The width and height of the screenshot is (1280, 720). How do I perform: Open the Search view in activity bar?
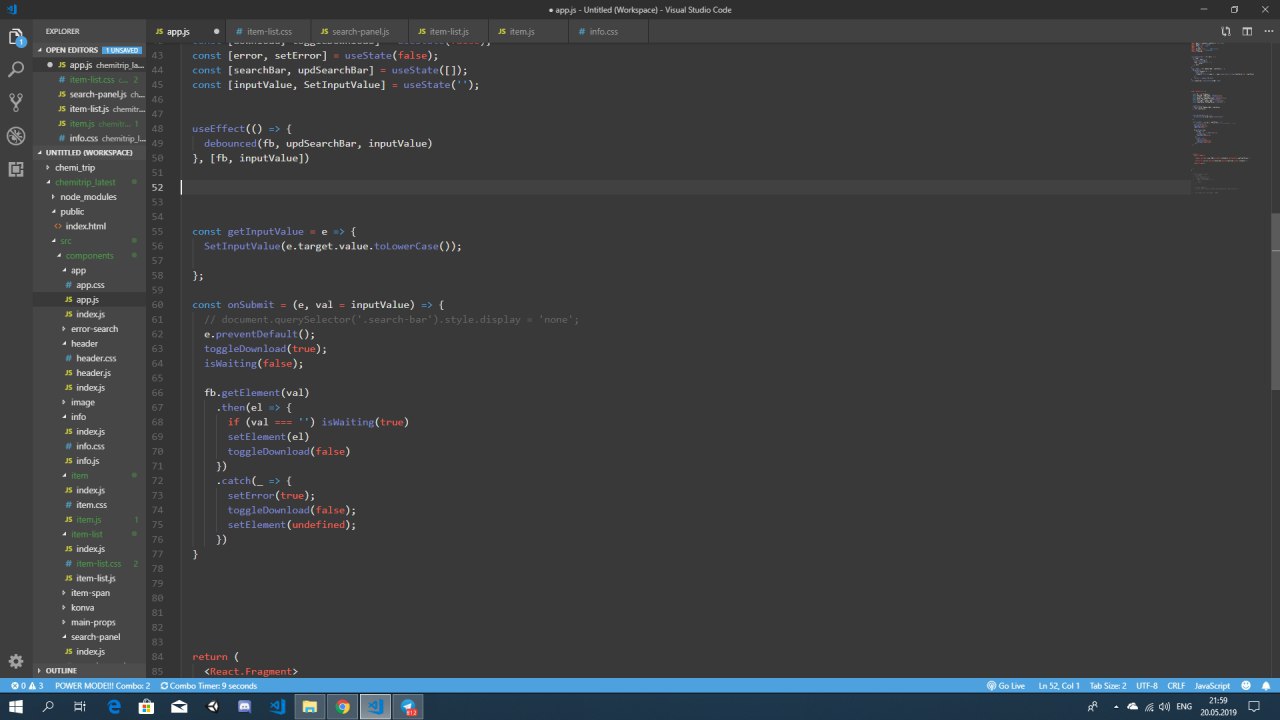[16, 70]
